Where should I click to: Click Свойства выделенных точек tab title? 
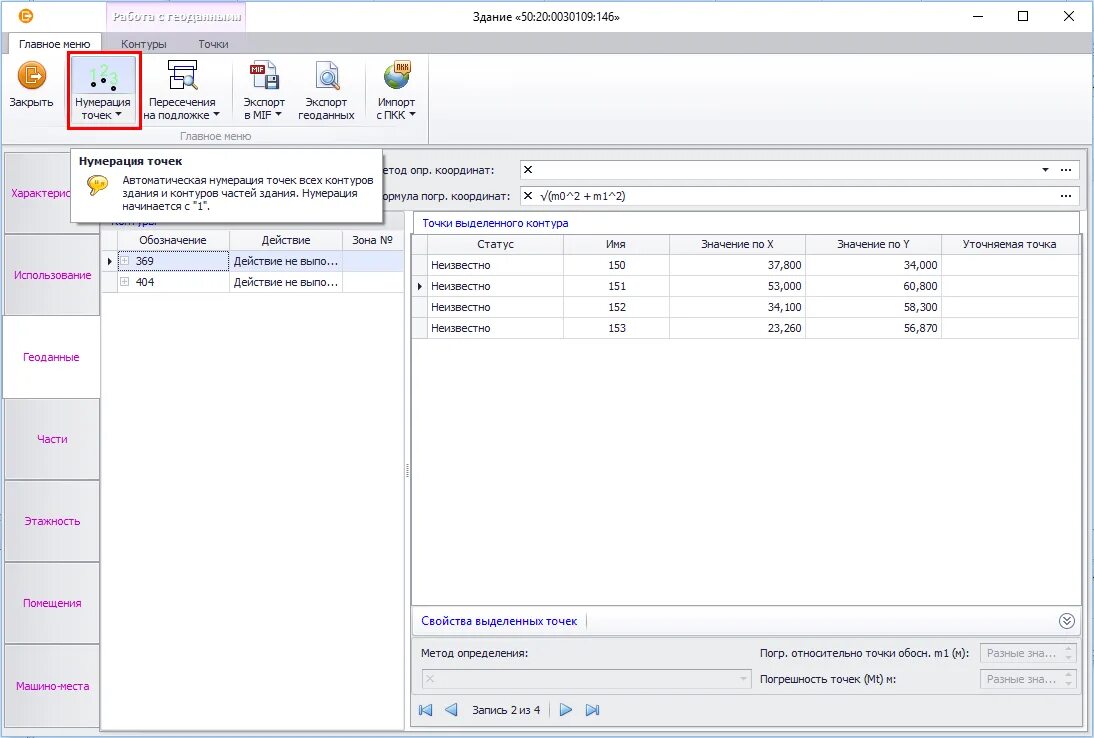point(499,621)
